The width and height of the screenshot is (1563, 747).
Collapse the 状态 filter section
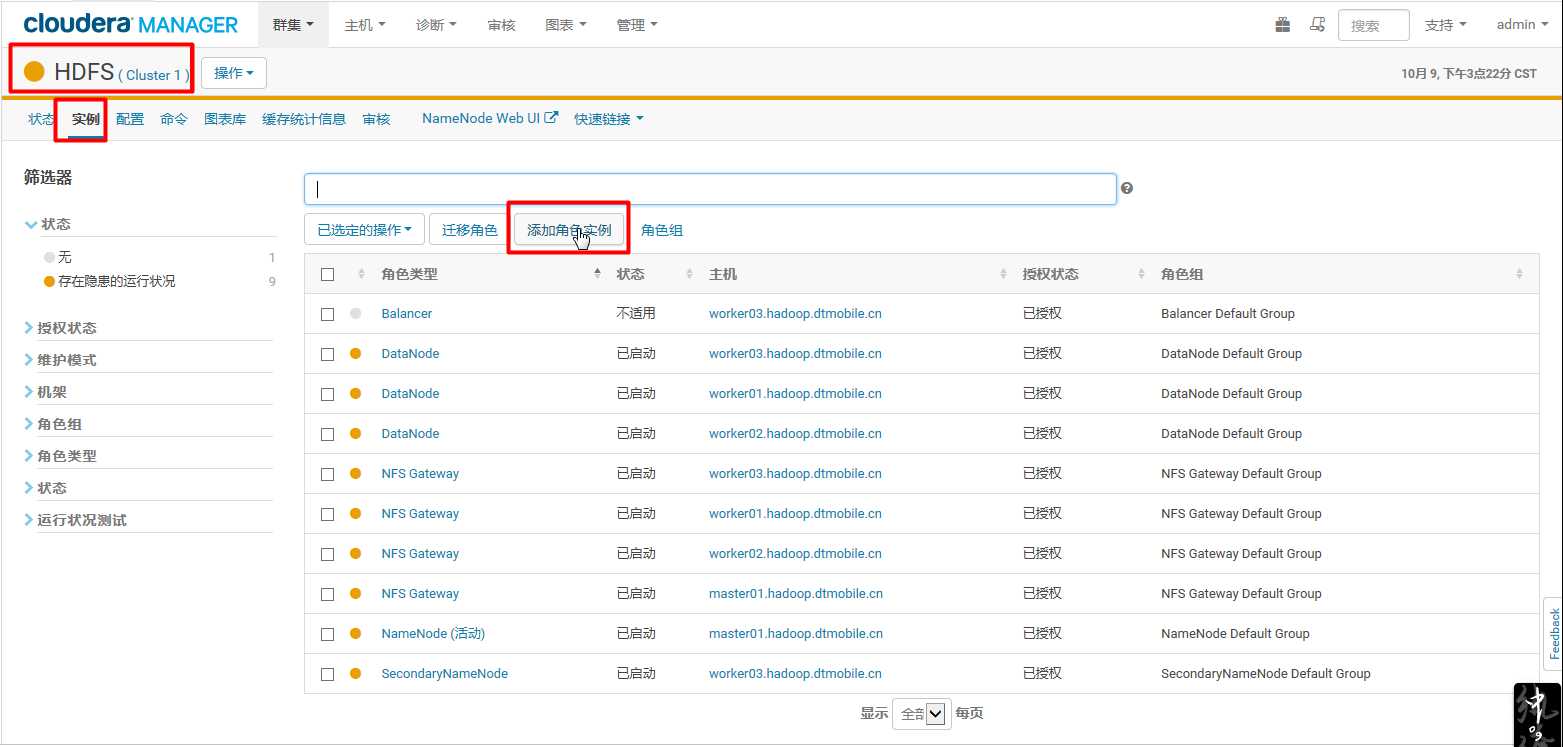(48, 224)
